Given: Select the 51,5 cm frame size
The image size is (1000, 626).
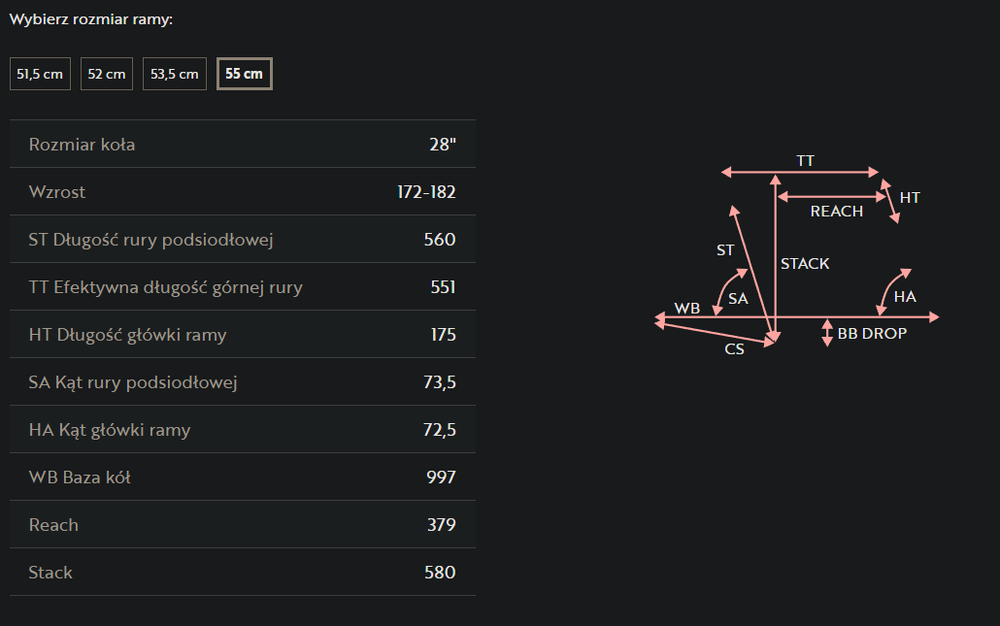Looking at the screenshot, I should click(40, 74).
